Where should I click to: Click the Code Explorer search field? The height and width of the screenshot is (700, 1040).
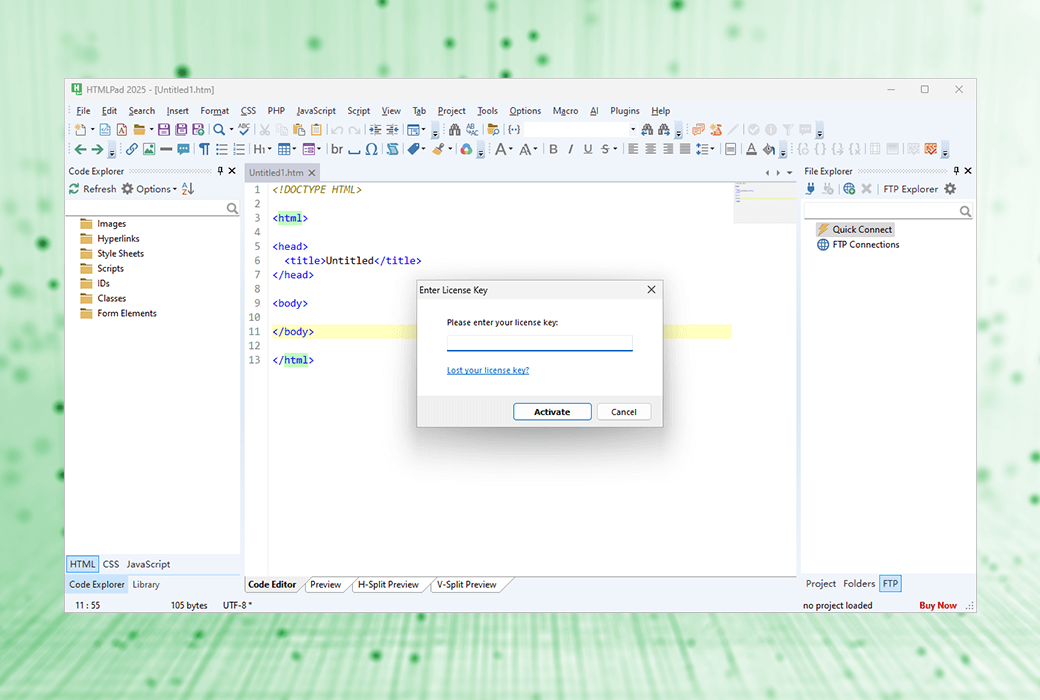click(153, 208)
